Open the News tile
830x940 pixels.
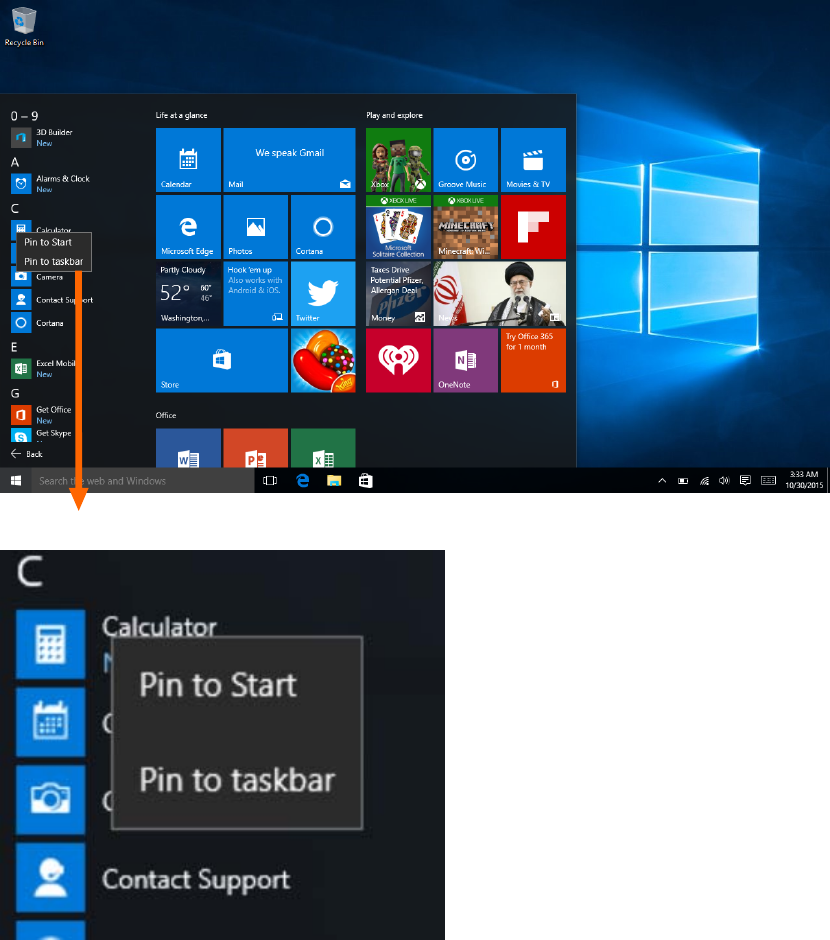[499, 294]
